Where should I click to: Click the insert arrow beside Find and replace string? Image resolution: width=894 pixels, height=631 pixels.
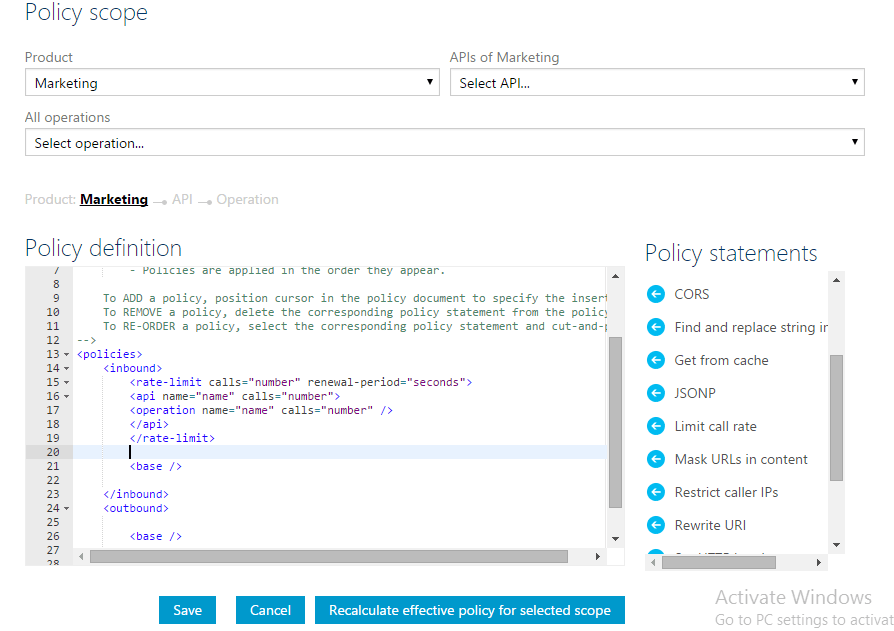pyautogui.click(x=656, y=327)
